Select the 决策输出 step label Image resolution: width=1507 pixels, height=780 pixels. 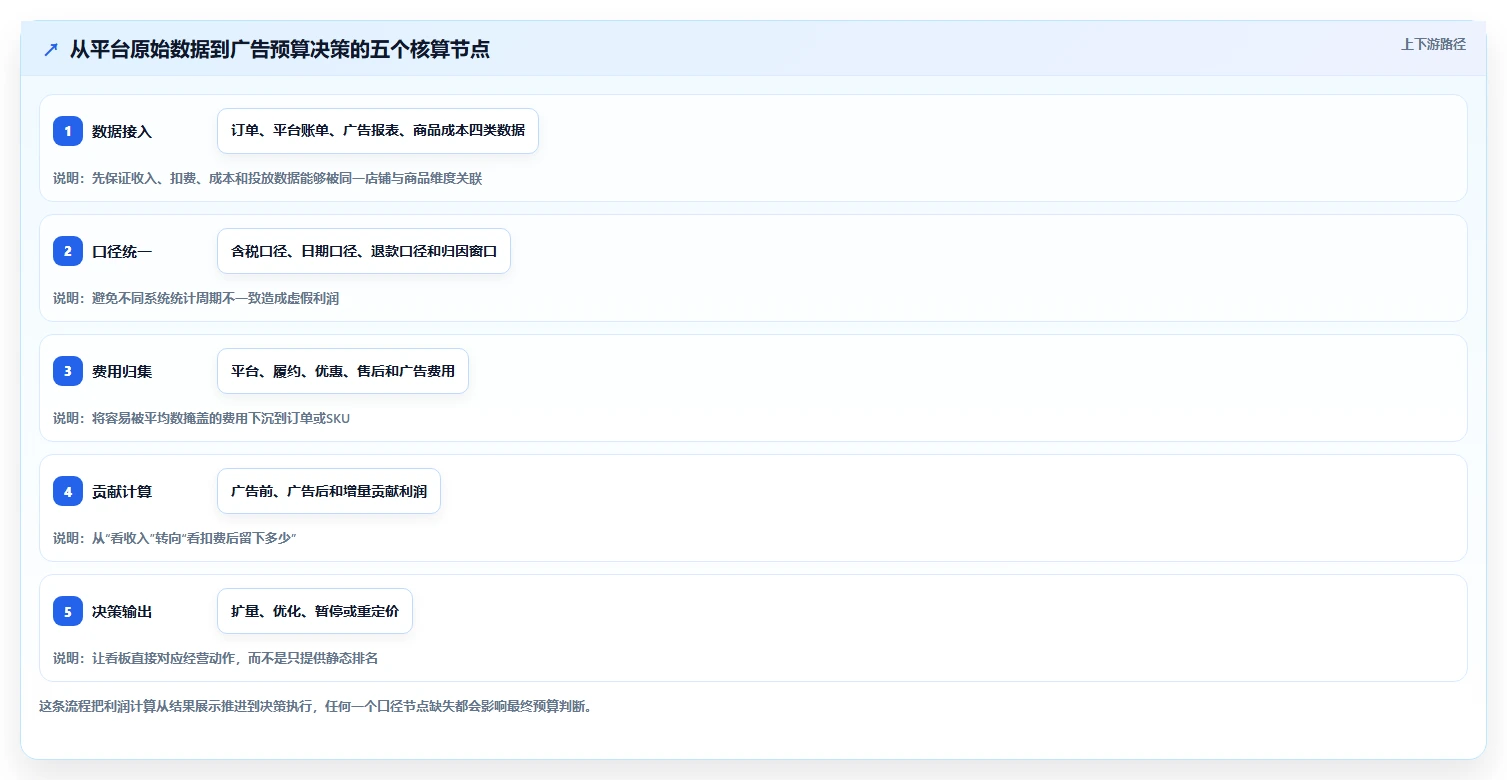click(x=122, y=611)
